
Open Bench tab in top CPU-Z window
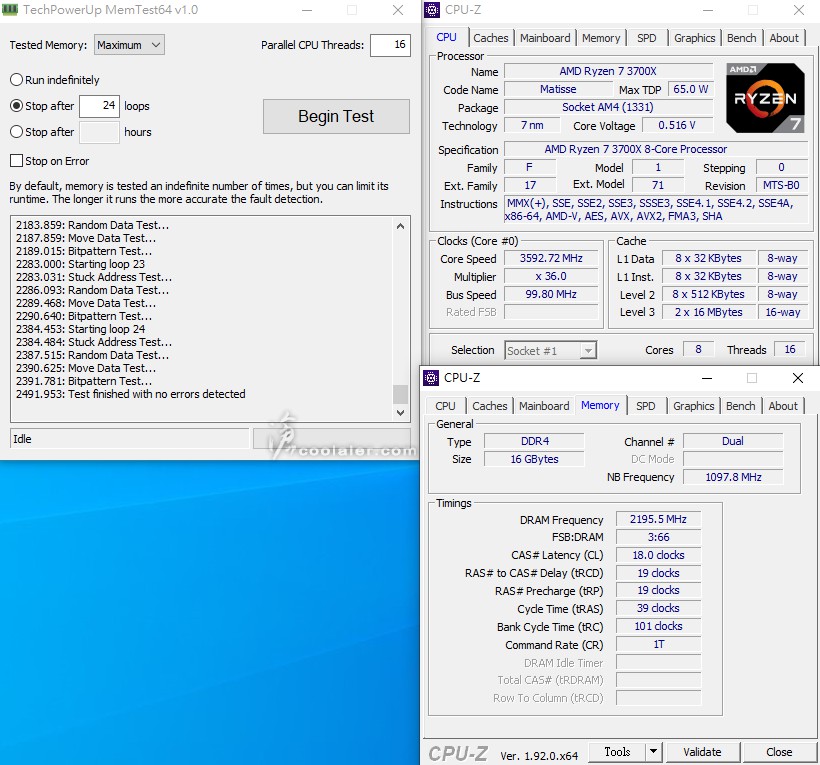742,38
